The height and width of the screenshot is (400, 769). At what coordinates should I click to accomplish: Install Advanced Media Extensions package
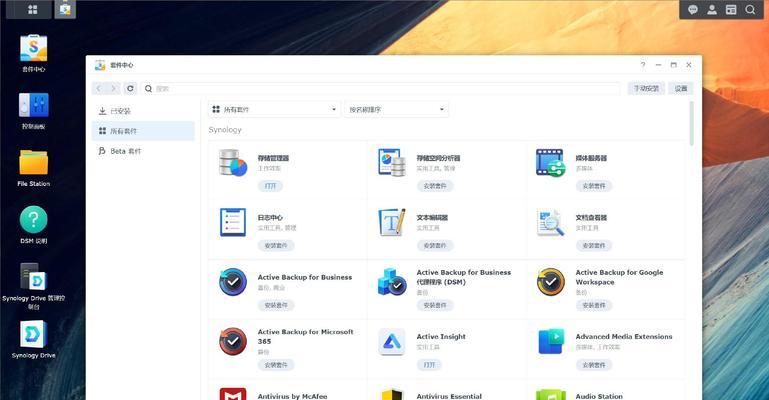tap(593, 365)
